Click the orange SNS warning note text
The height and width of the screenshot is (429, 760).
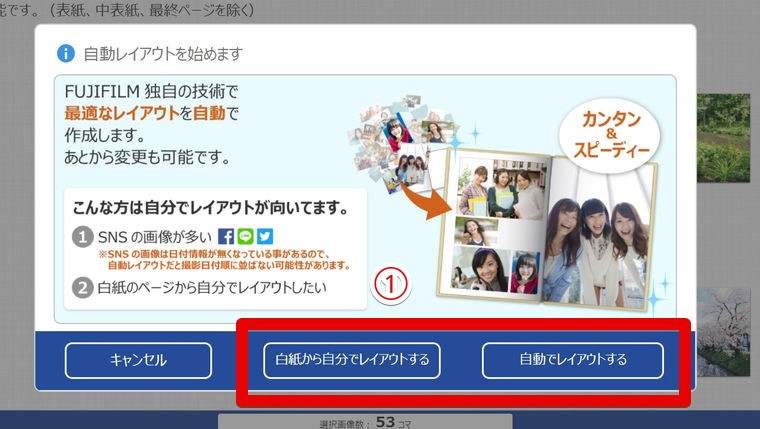pos(223,260)
